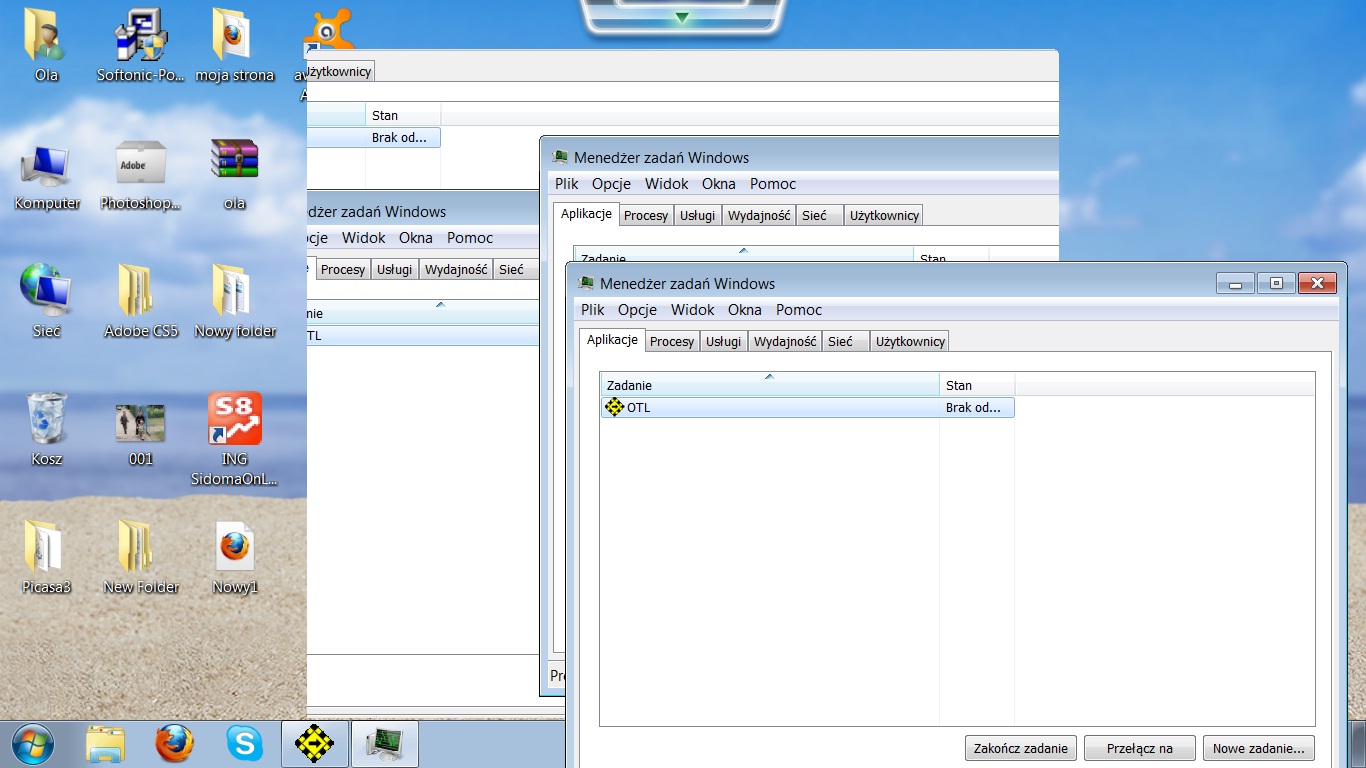1366x768 pixels.
Task: Select the Picasa3 folder icon
Action: [46, 558]
